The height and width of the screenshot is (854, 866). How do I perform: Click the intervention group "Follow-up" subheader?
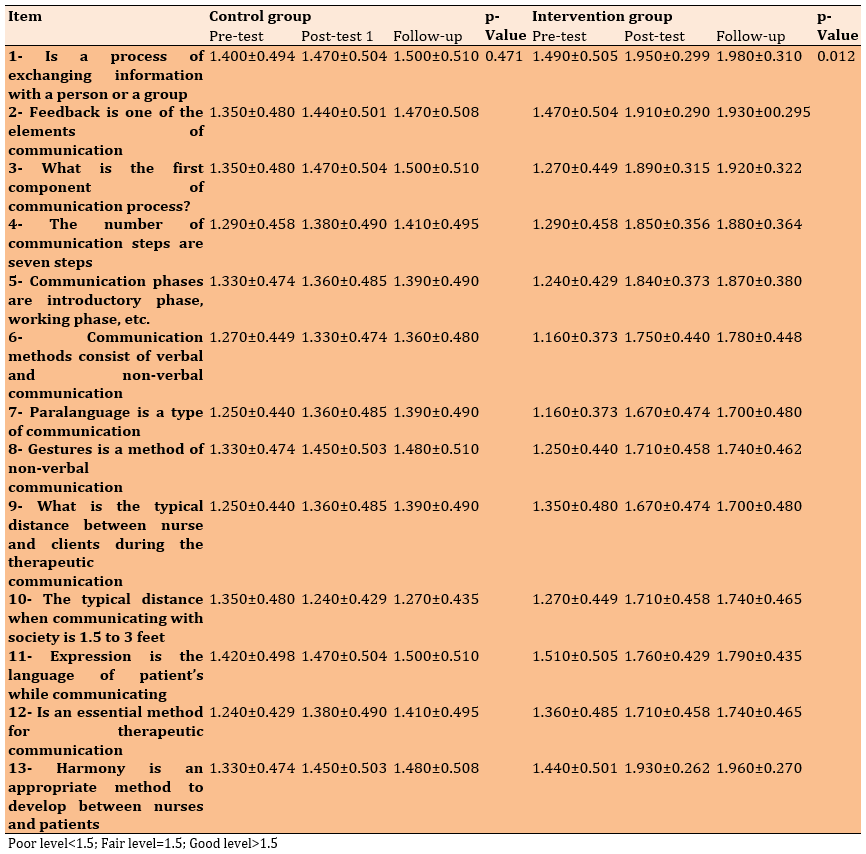(750, 37)
